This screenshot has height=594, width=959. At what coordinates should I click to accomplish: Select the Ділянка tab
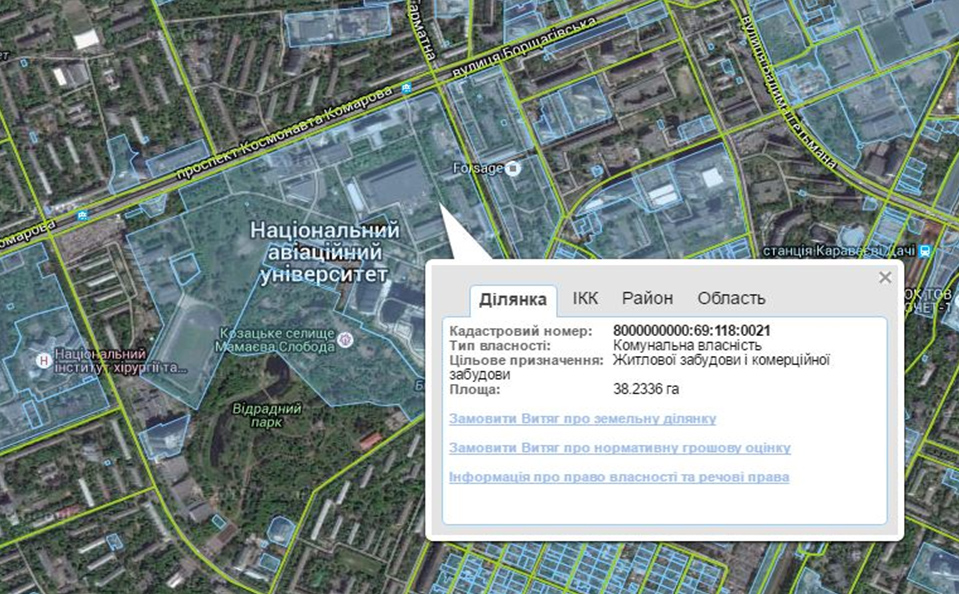[513, 299]
